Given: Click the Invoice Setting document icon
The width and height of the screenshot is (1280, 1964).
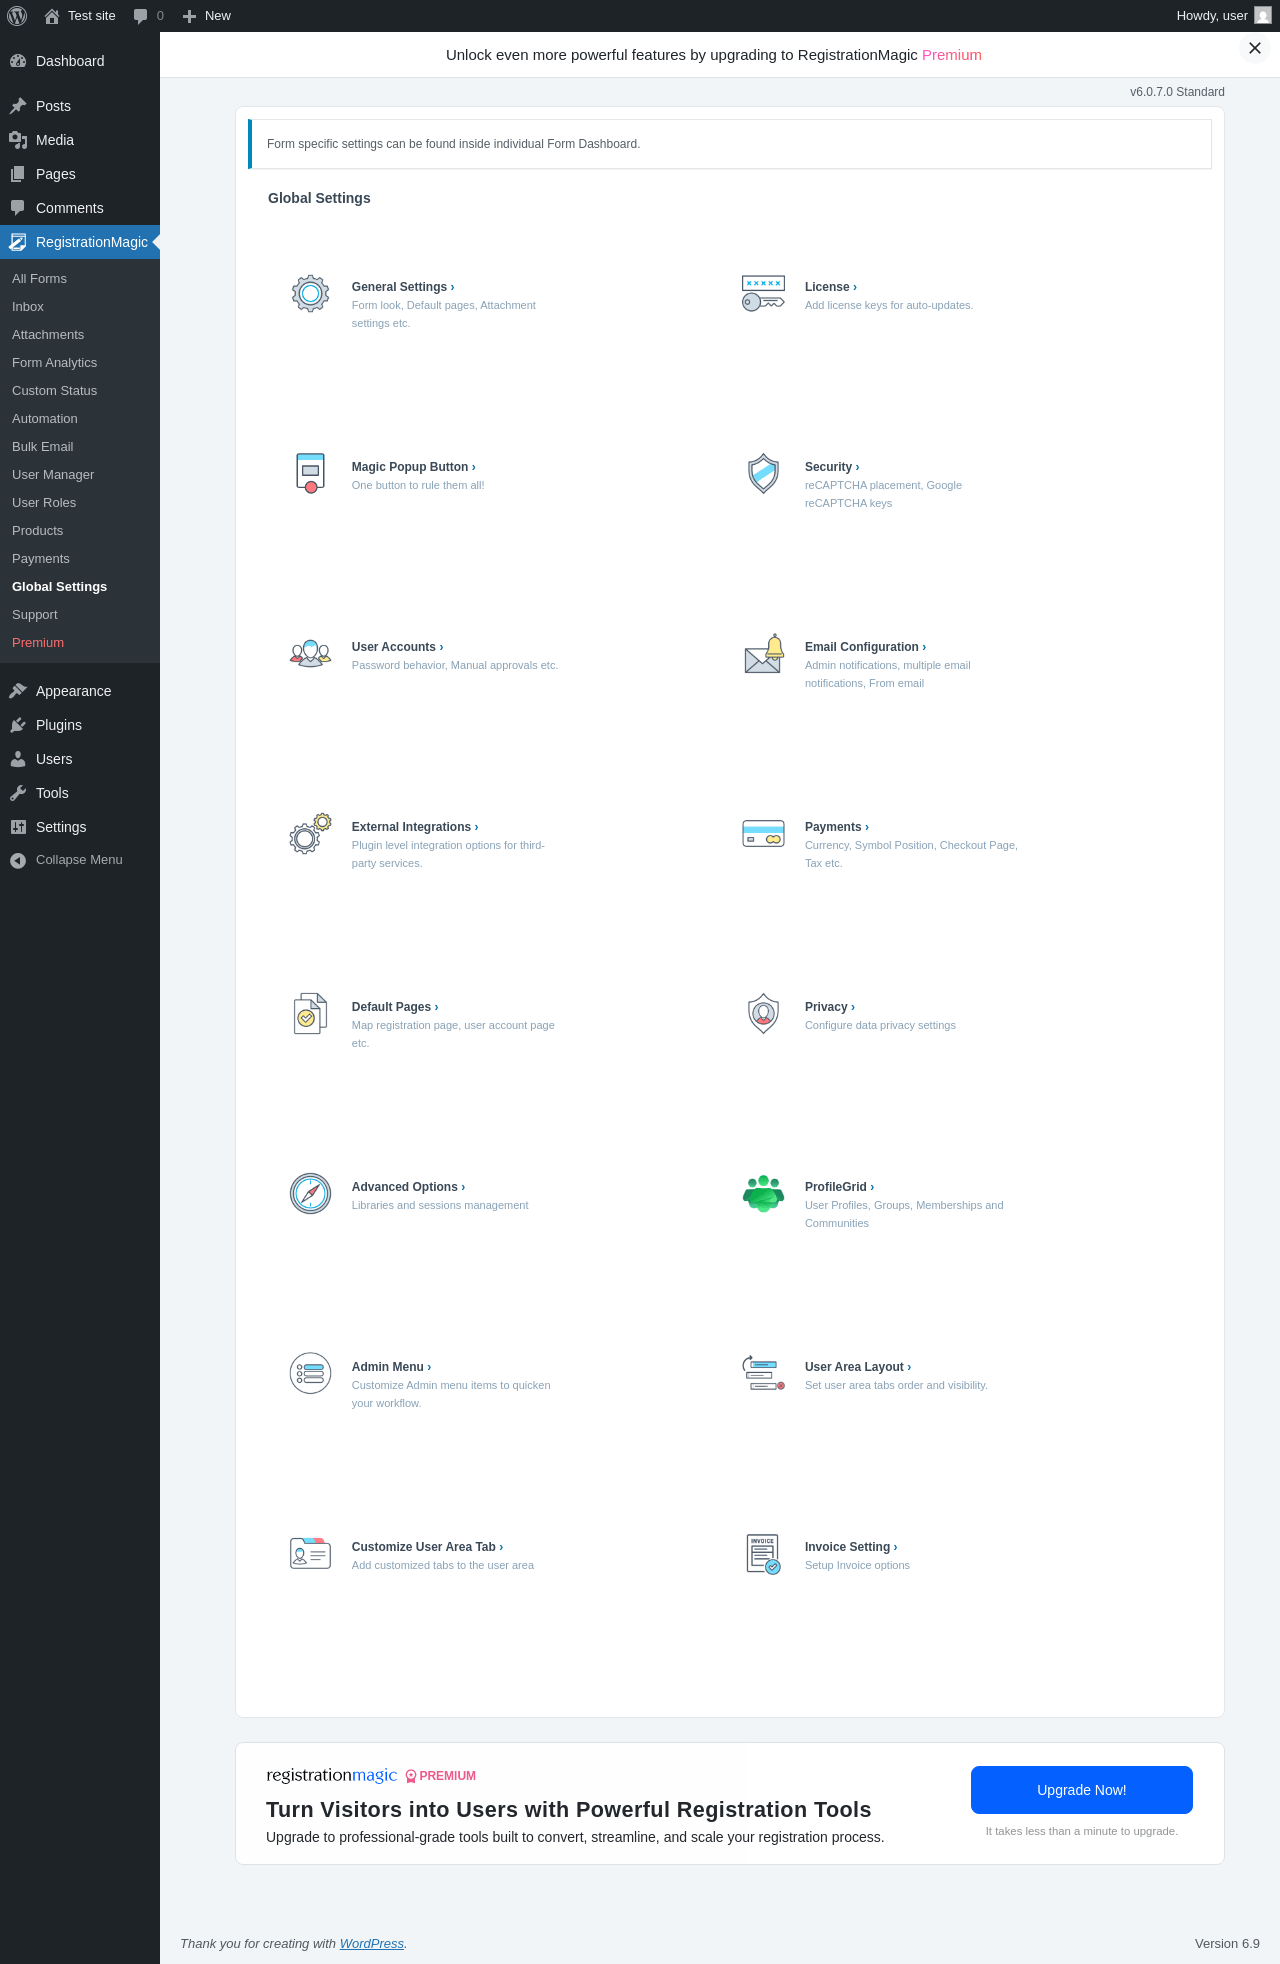Looking at the screenshot, I should click(763, 1554).
